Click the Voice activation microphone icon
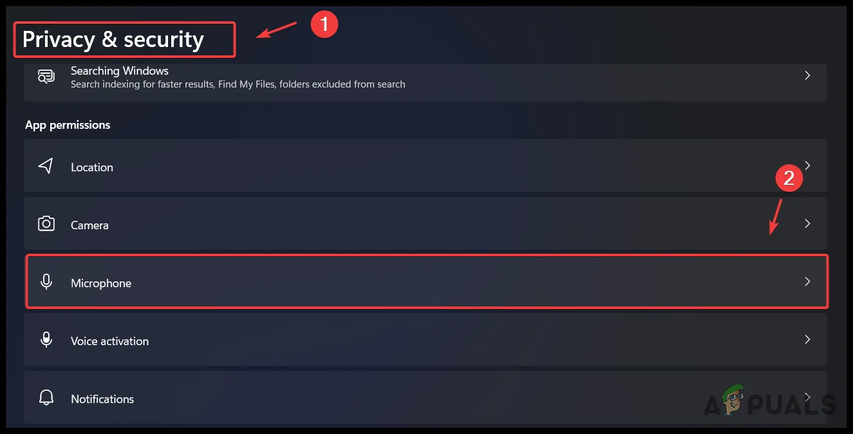The image size is (853, 434). [x=46, y=339]
